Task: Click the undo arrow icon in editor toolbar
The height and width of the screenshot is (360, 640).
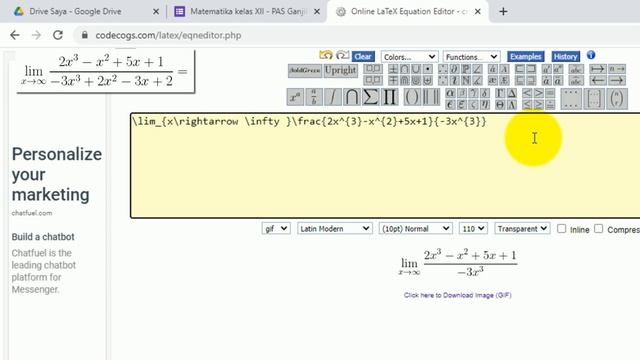Action: point(326,55)
